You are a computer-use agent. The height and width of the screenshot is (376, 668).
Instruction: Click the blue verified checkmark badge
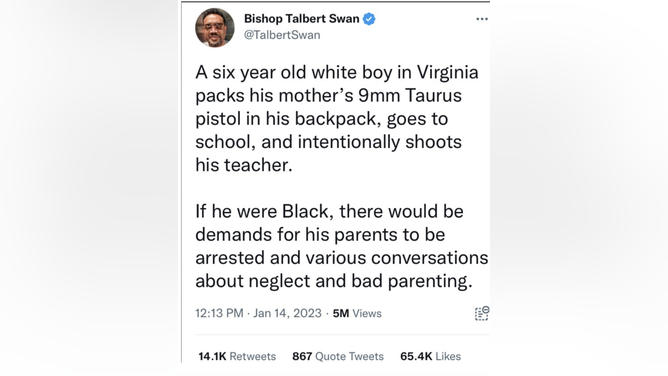pos(369,19)
